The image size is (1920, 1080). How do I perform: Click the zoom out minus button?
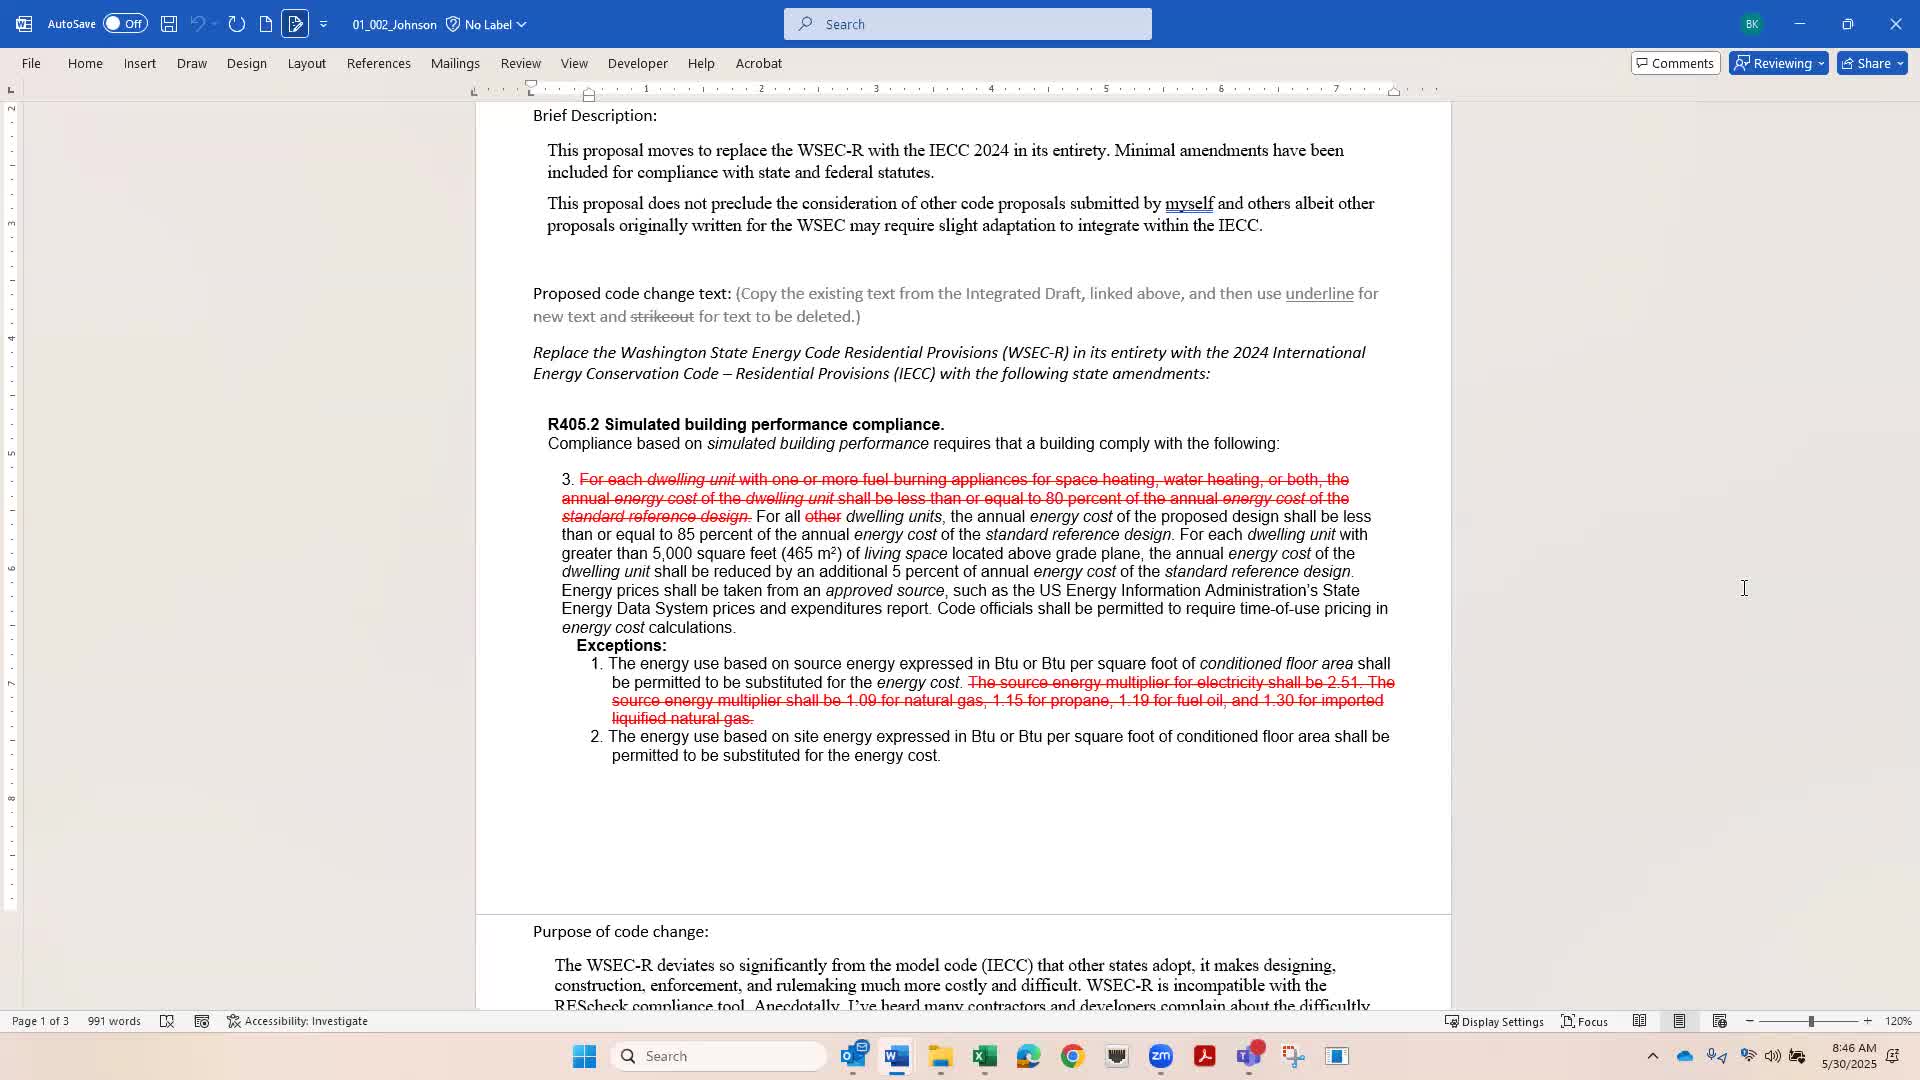click(1750, 1021)
